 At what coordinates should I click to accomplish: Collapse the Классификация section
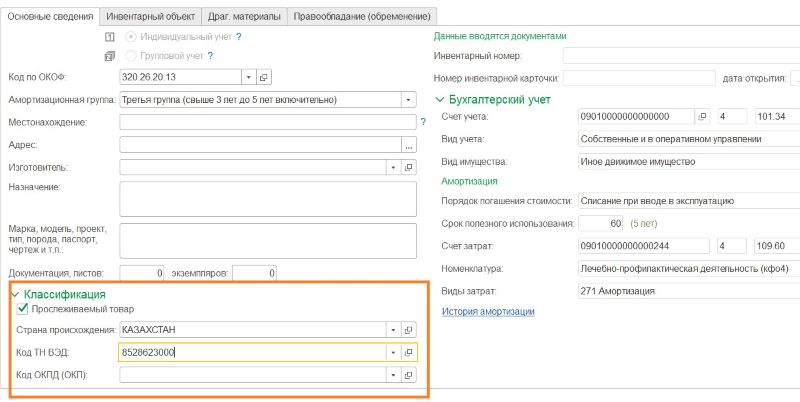click(x=13, y=295)
